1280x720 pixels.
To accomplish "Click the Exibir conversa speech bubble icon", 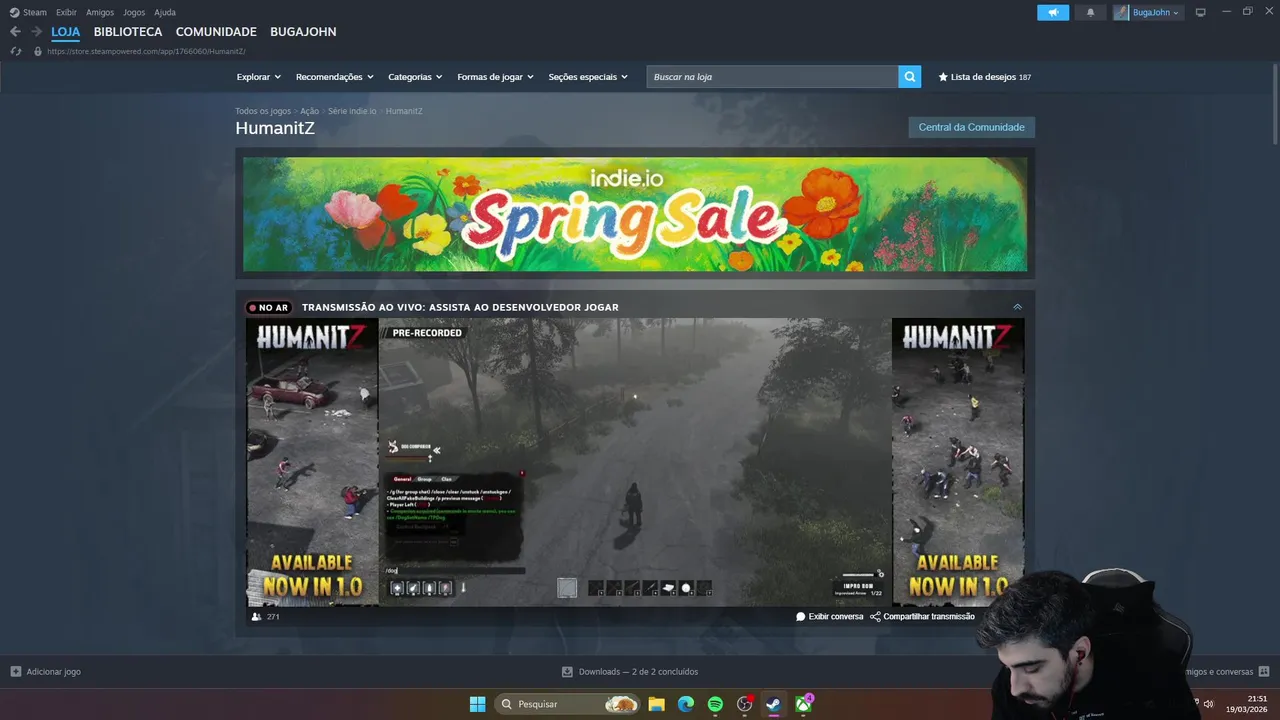I will click(x=801, y=617).
